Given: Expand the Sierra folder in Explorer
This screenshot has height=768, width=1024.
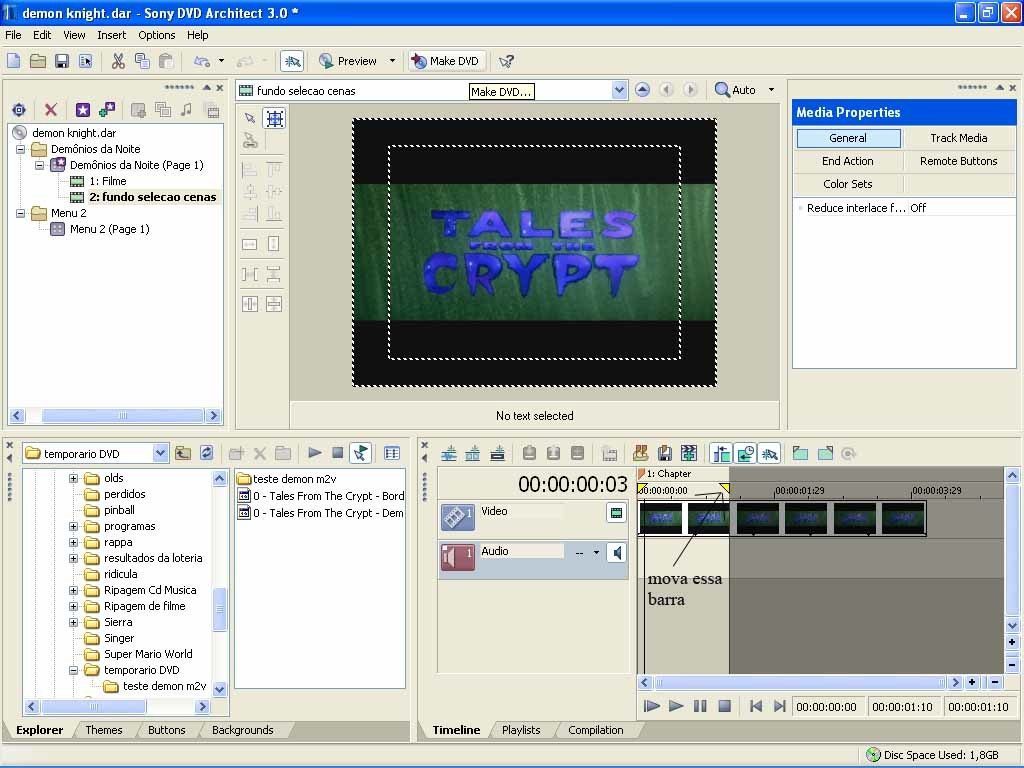Looking at the screenshot, I should tap(73, 622).
